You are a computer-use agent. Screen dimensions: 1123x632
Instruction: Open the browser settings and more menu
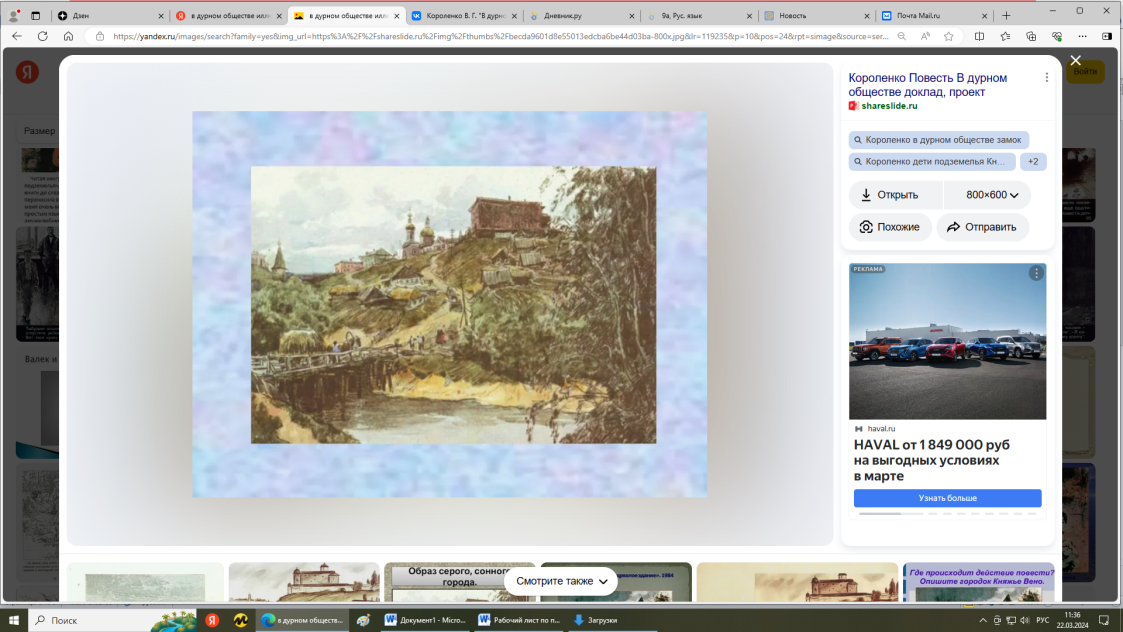coord(1082,37)
